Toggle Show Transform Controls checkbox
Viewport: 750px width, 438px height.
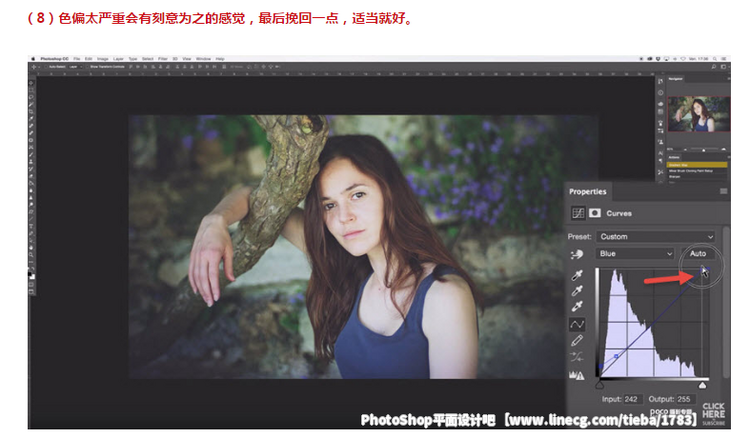88,67
